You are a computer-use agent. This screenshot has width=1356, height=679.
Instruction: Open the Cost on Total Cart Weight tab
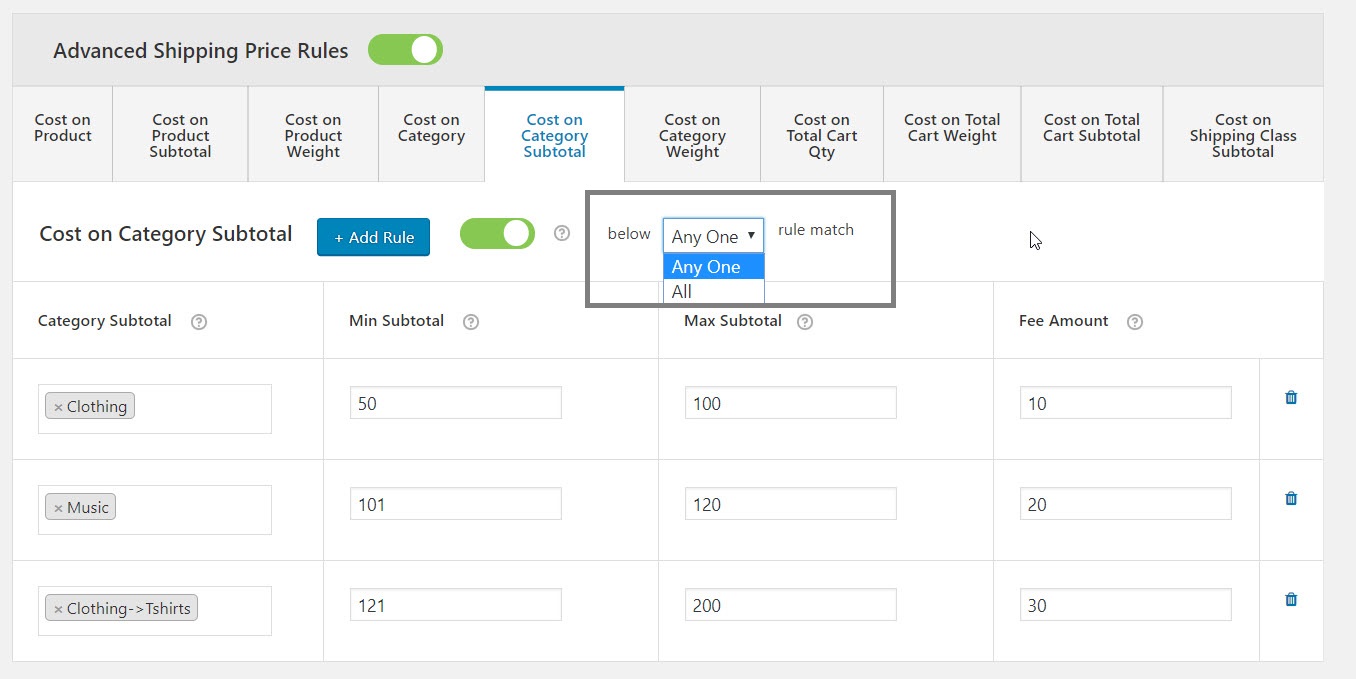click(x=951, y=127)
